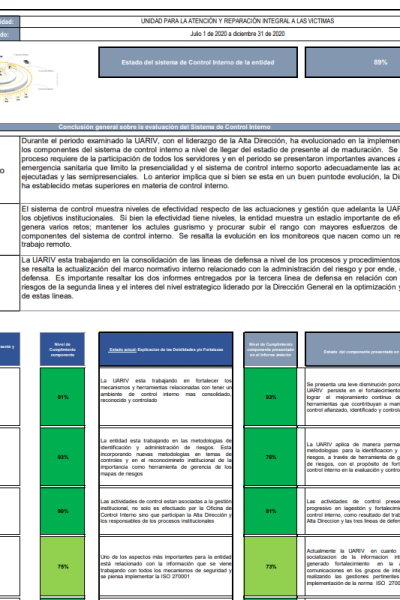Select the cell 'La entidad esta trabajando en las metodologias'
400x600 pixels.
166,457
